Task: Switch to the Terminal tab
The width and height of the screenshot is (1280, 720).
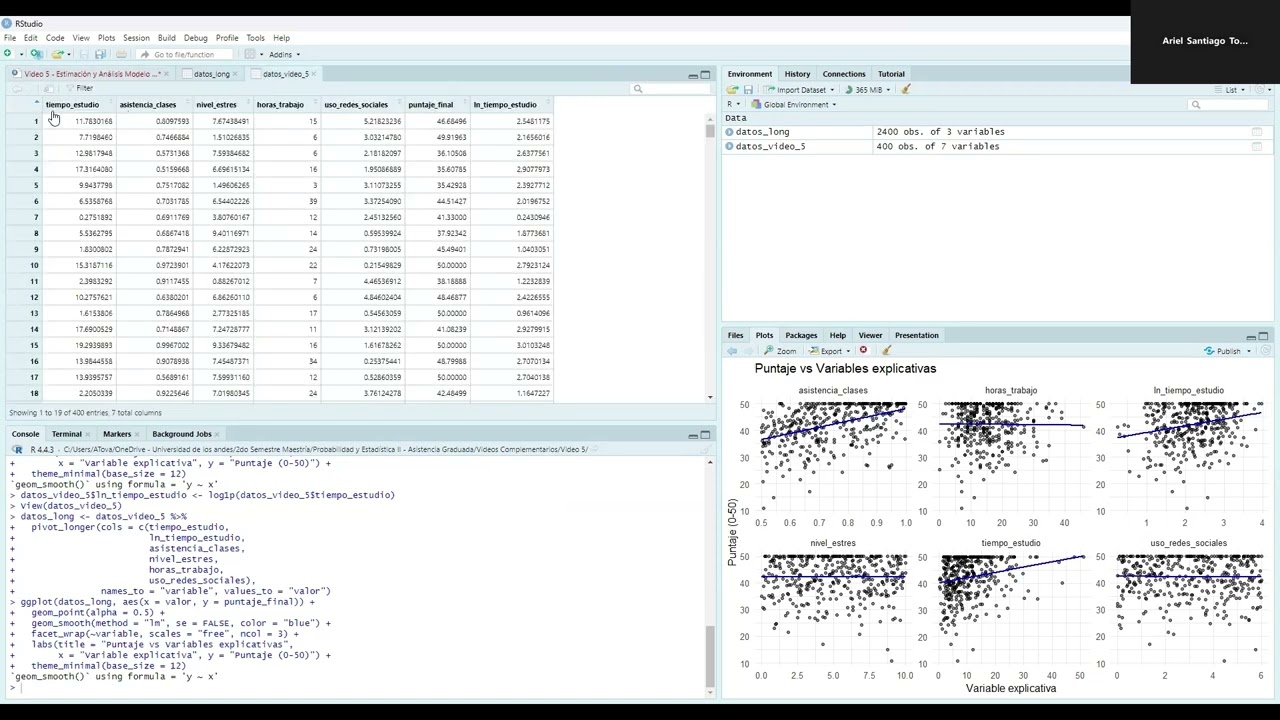Action: [x=66, y=434]
